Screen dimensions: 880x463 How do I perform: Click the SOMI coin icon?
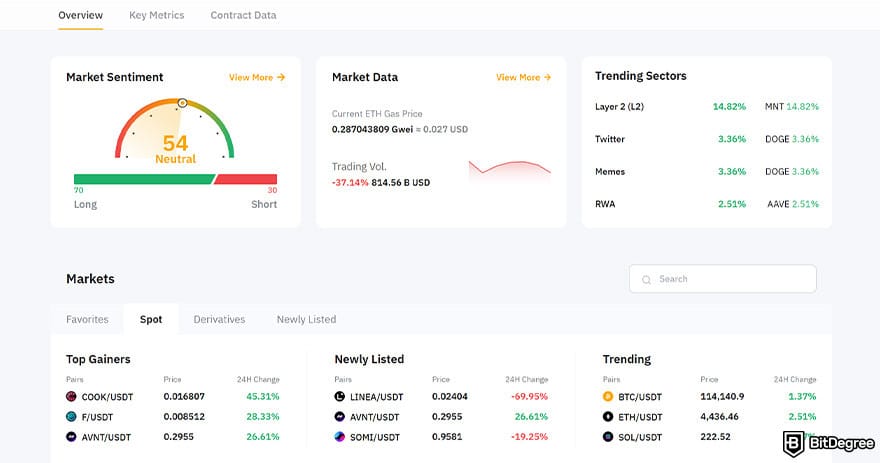[x=340, y=437]
